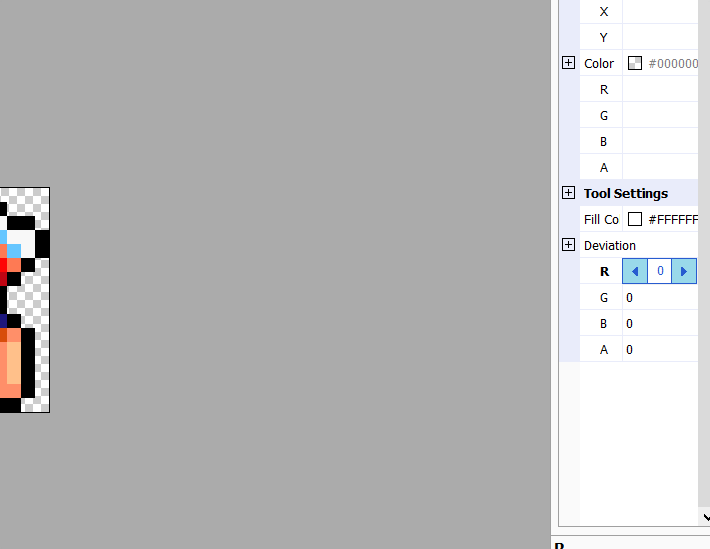Select the Fill Color #FFFFFF value
This screenshot has width=710, height=549.
click(673, 220)
